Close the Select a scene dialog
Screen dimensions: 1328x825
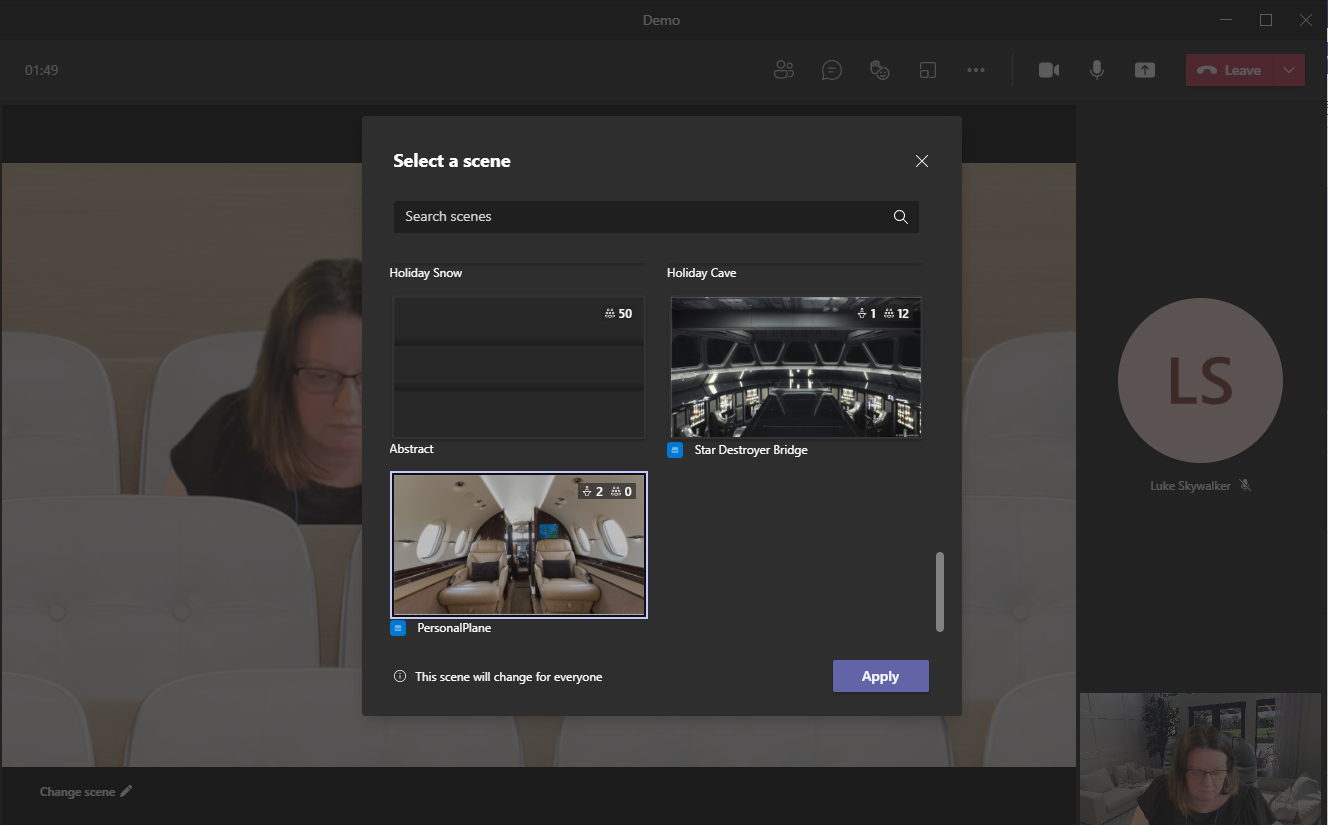coord(922,161)
